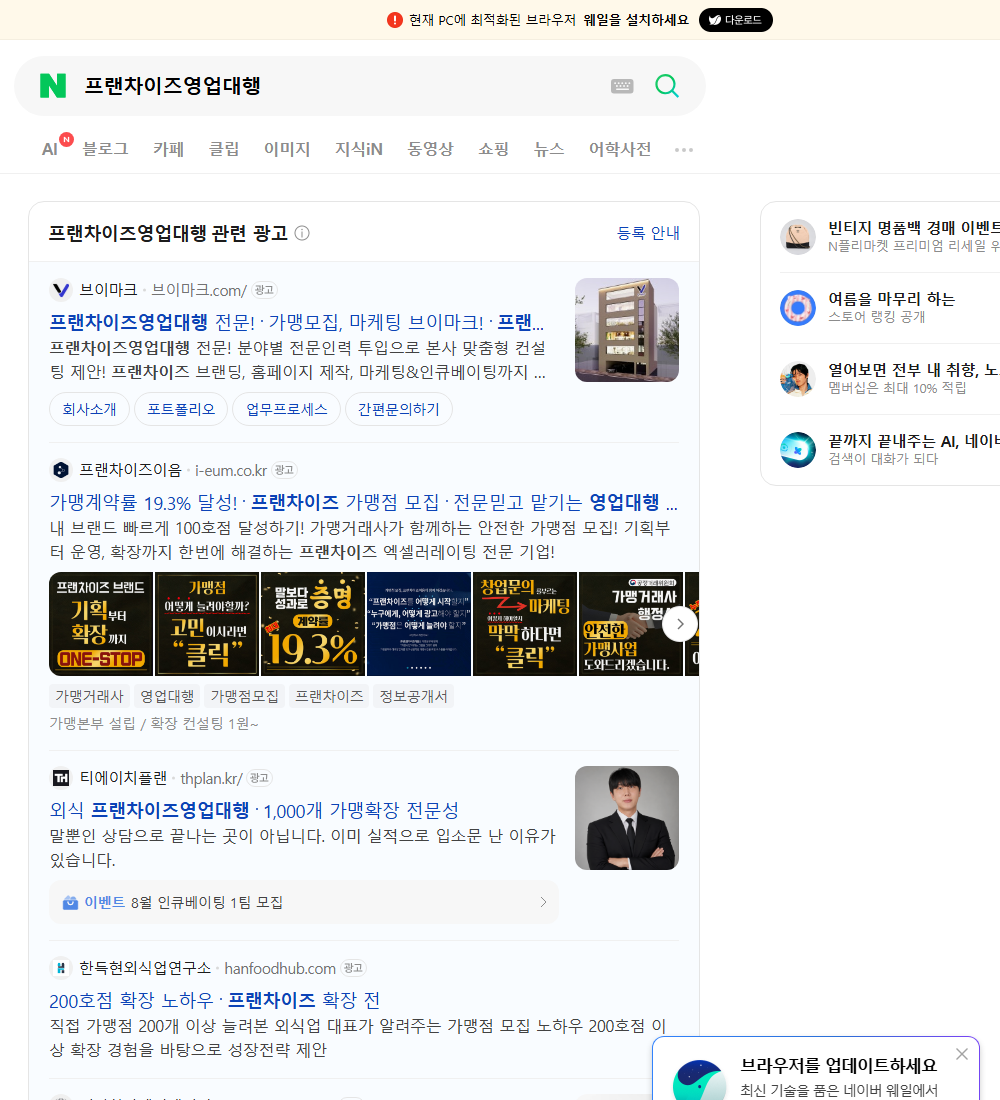Click the 간편문의하기 chip
Screen dimensions: 1000x1100
tap(399, 409)
